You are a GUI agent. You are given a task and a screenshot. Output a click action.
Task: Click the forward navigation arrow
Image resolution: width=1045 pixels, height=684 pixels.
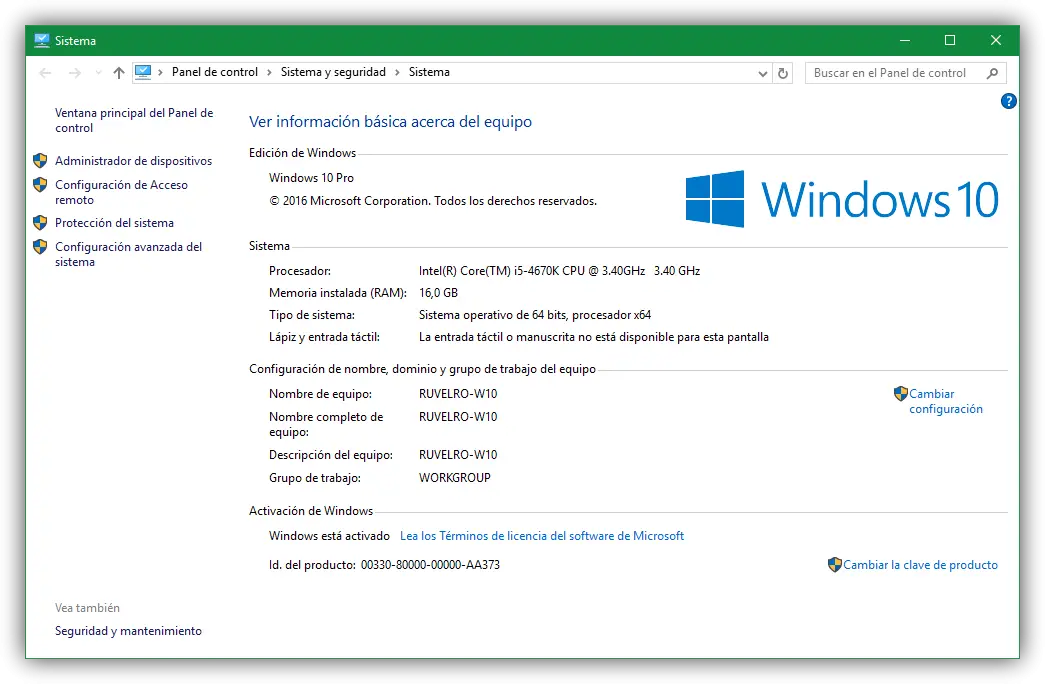click(75, 73)
